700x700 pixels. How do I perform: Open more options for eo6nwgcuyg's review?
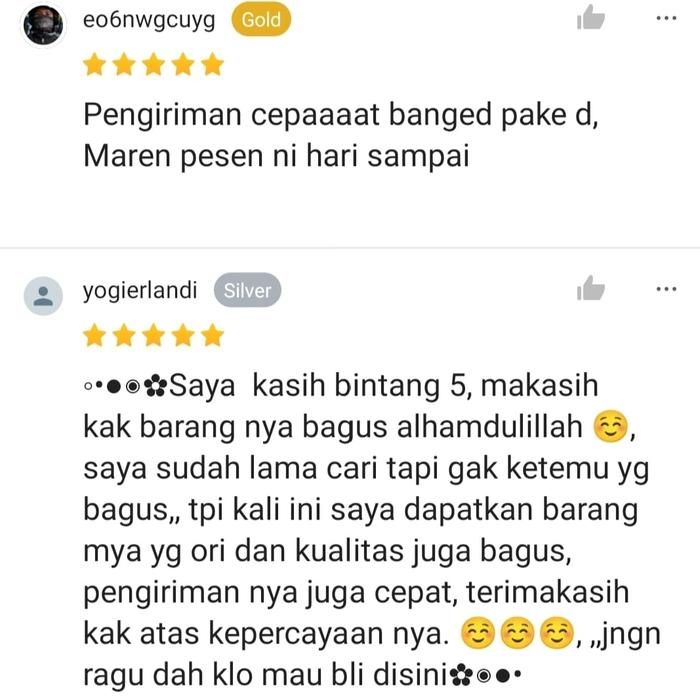666,18
